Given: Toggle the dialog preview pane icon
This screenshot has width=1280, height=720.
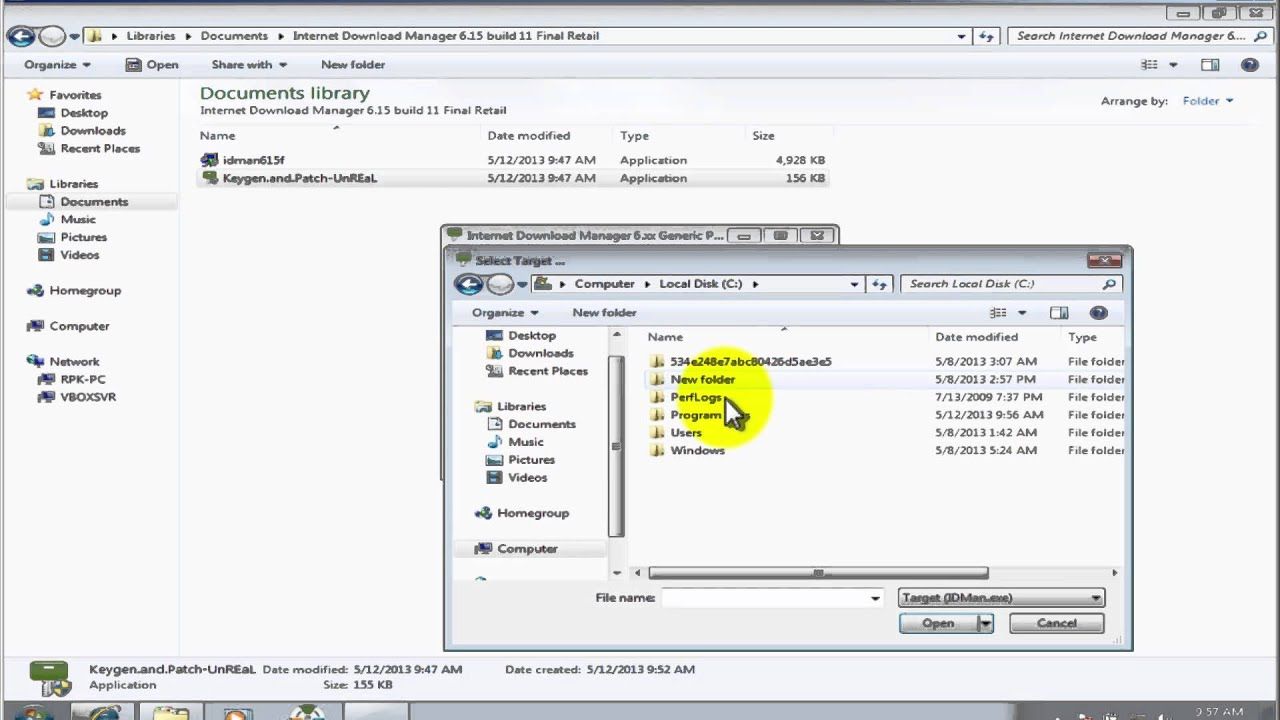Looking at the screenshot, I should pyautogui.click(x=1059, y=313).
